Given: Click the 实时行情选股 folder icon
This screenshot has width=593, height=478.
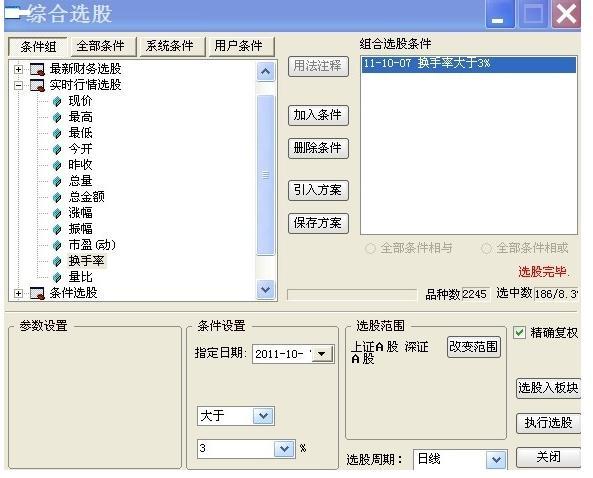Looking at the screenshot, I should coord(37,85).
